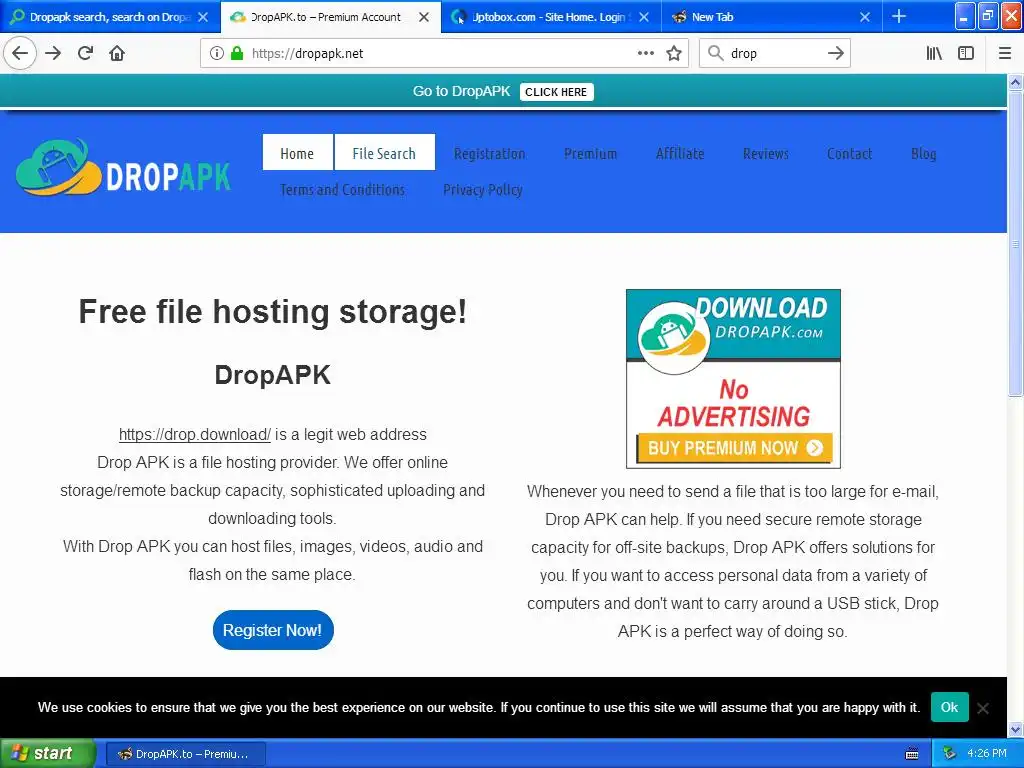Image resolution: width=1024 pixels, height=768 pixels.
Task: Show site information icon in address bar
Action: [x=217, y=54]
